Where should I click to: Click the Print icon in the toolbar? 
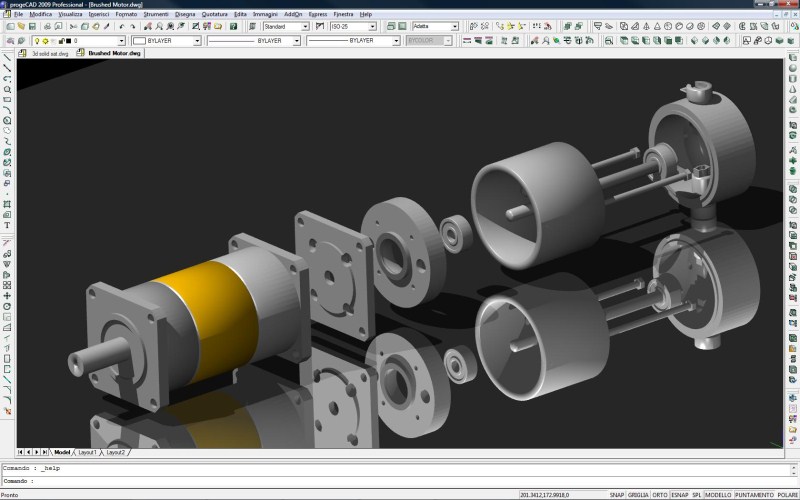pos(45,27)
